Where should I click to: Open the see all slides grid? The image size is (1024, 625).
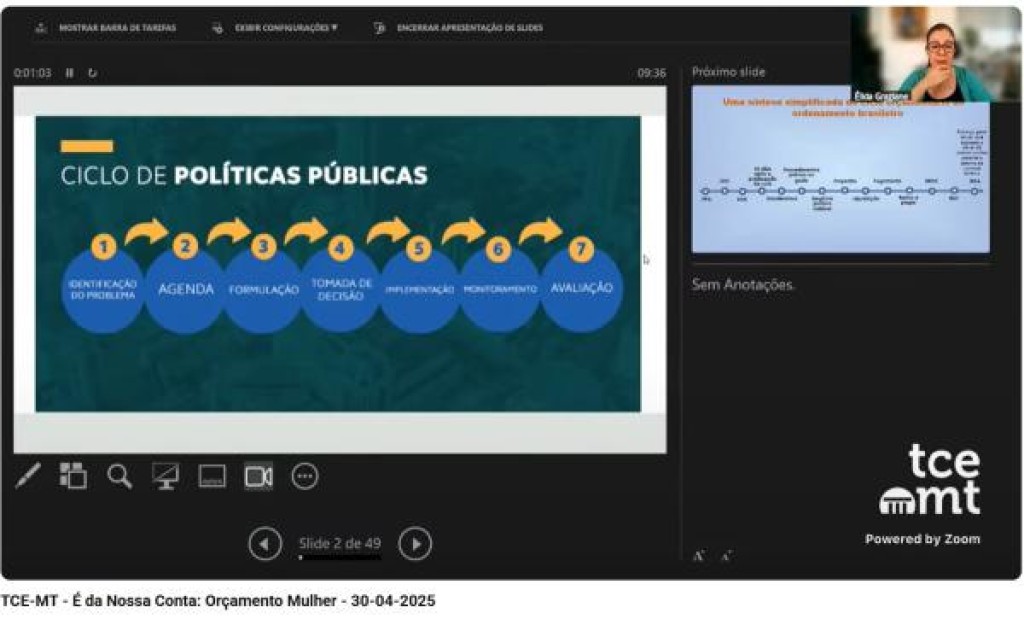(x=73, y=476)
